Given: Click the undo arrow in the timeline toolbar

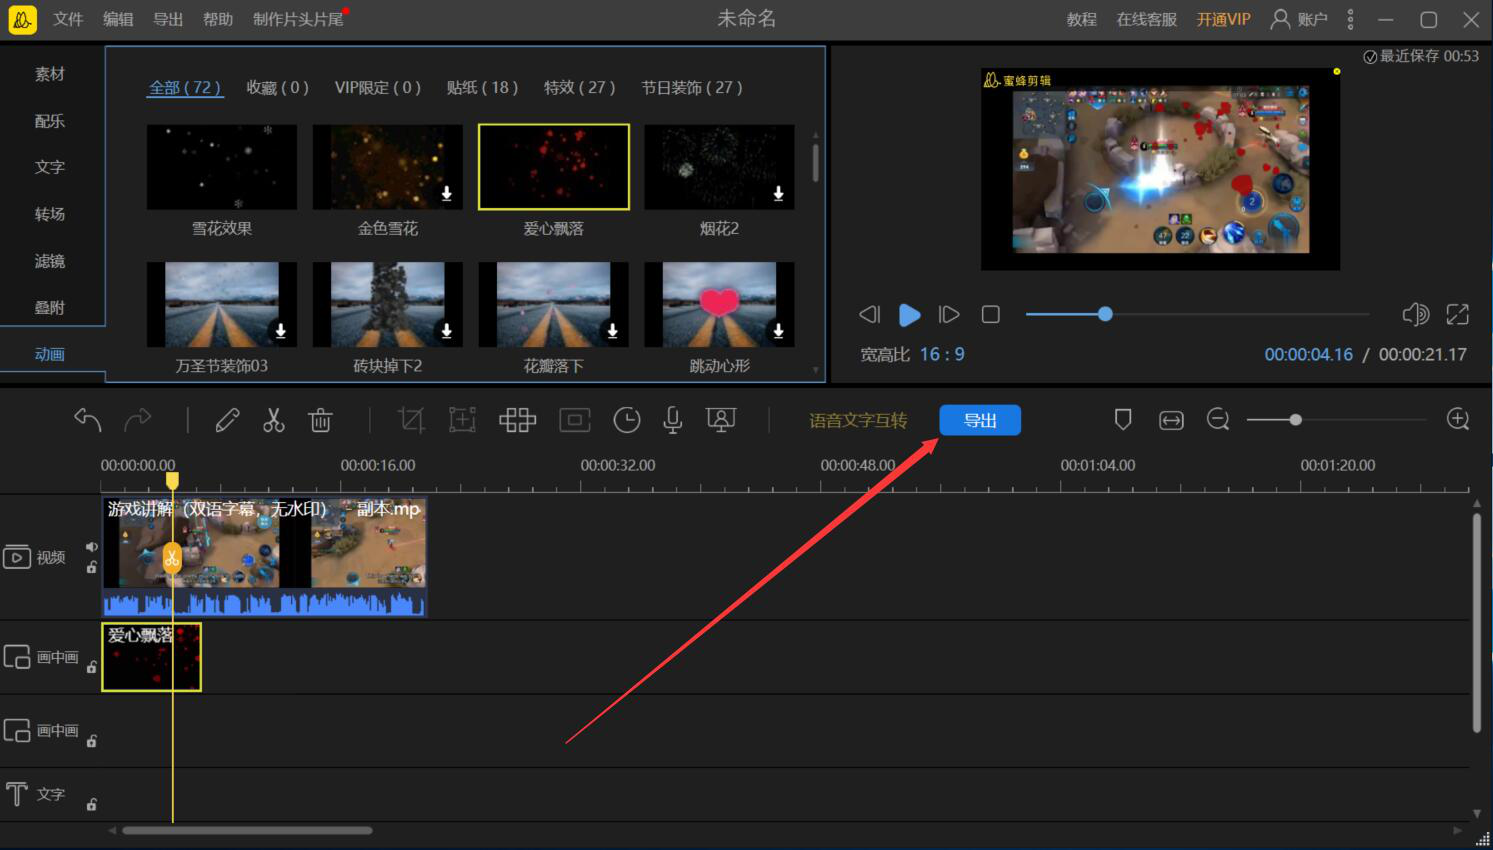Looking at the screenshot, I should click(88, 420).
